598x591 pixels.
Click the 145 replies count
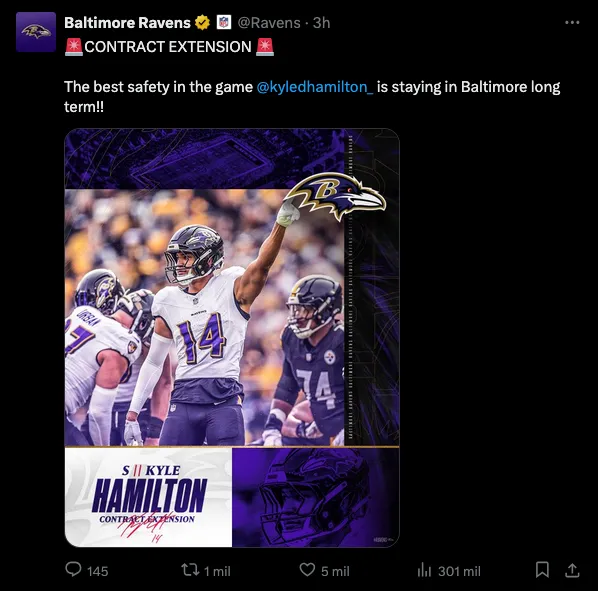tap(98, 571)
